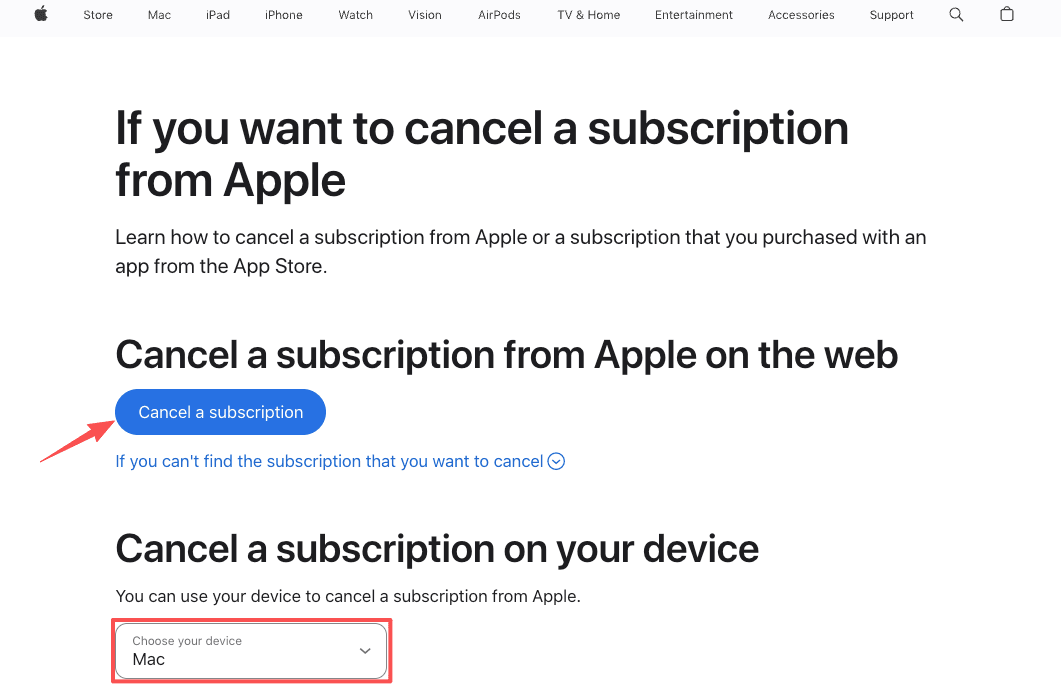The height and width of the screenshot is (699, 1061).
Task: Open the shopping bag icon
Action: [x=1007, y=14]
